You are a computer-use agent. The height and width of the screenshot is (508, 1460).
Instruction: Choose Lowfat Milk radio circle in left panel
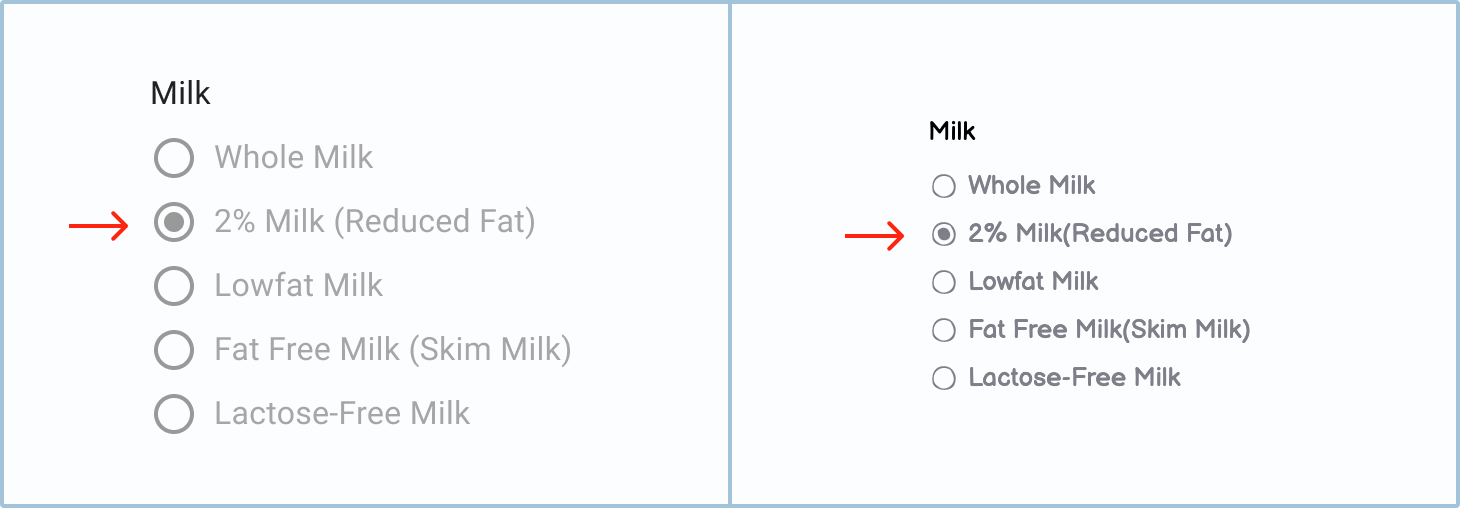click(174, 286)
